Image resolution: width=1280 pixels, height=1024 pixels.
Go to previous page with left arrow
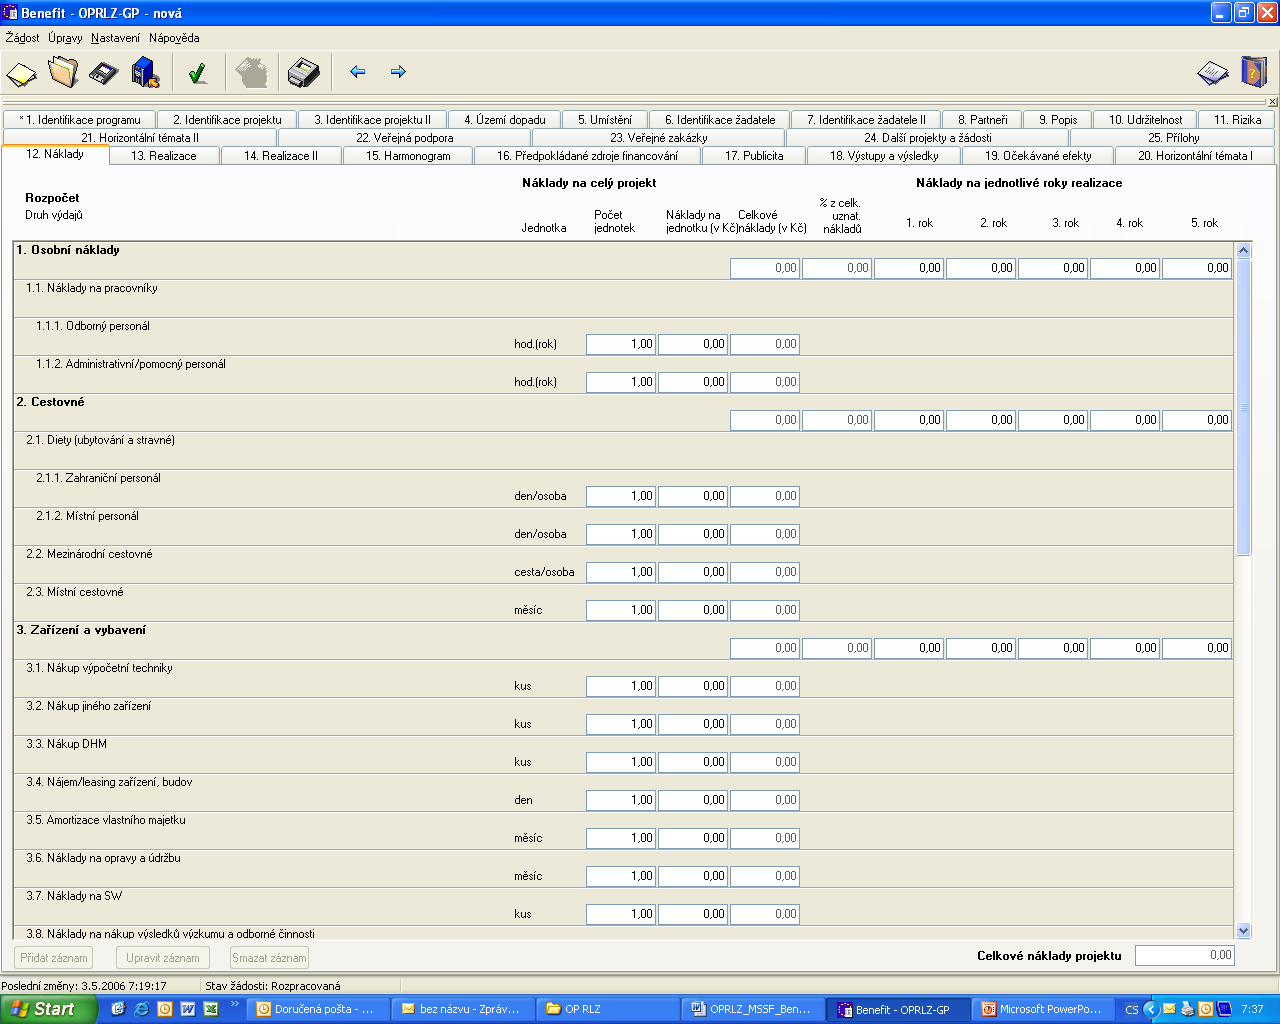[357, 72]
